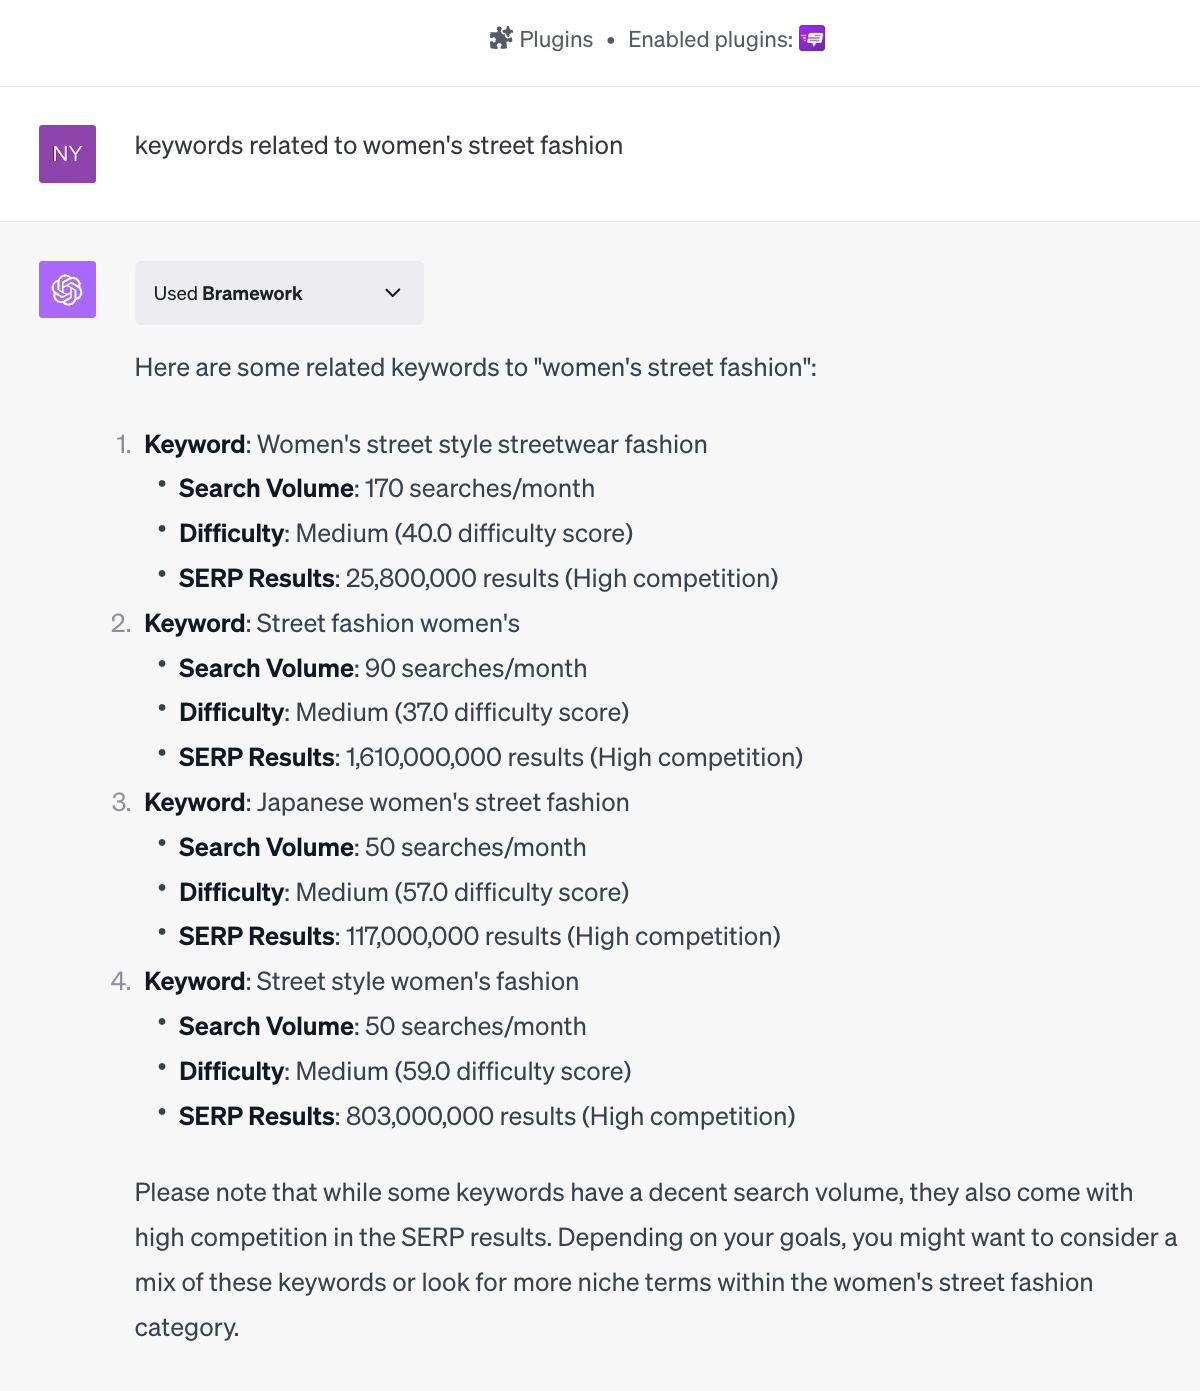Click the Plugins label at the top
The image size is (1200, 1391).
click(x=556, y=39)
